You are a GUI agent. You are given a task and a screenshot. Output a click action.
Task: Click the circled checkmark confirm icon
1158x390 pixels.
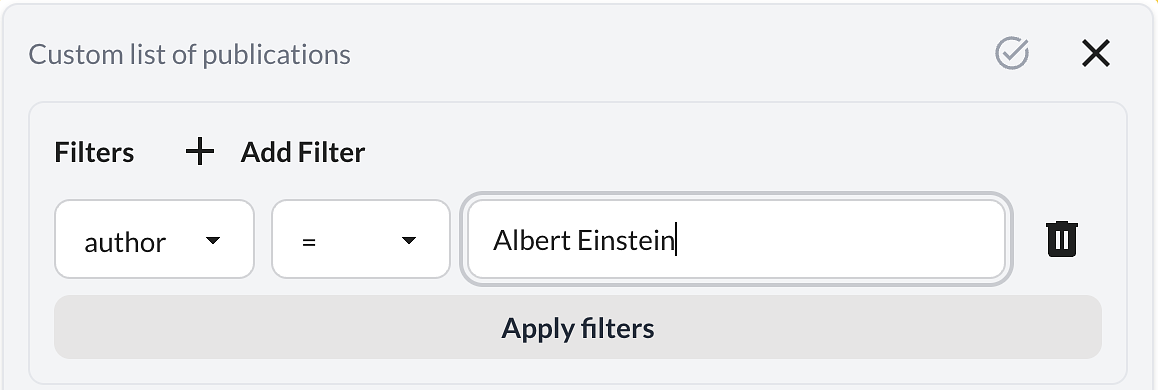(1012, 54)
